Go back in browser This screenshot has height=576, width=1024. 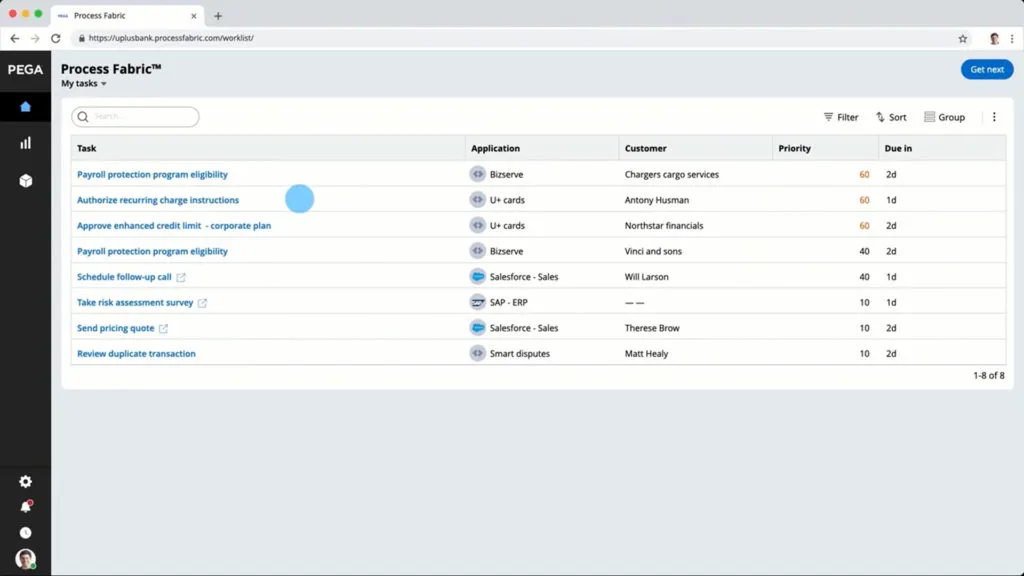point(14,39)
